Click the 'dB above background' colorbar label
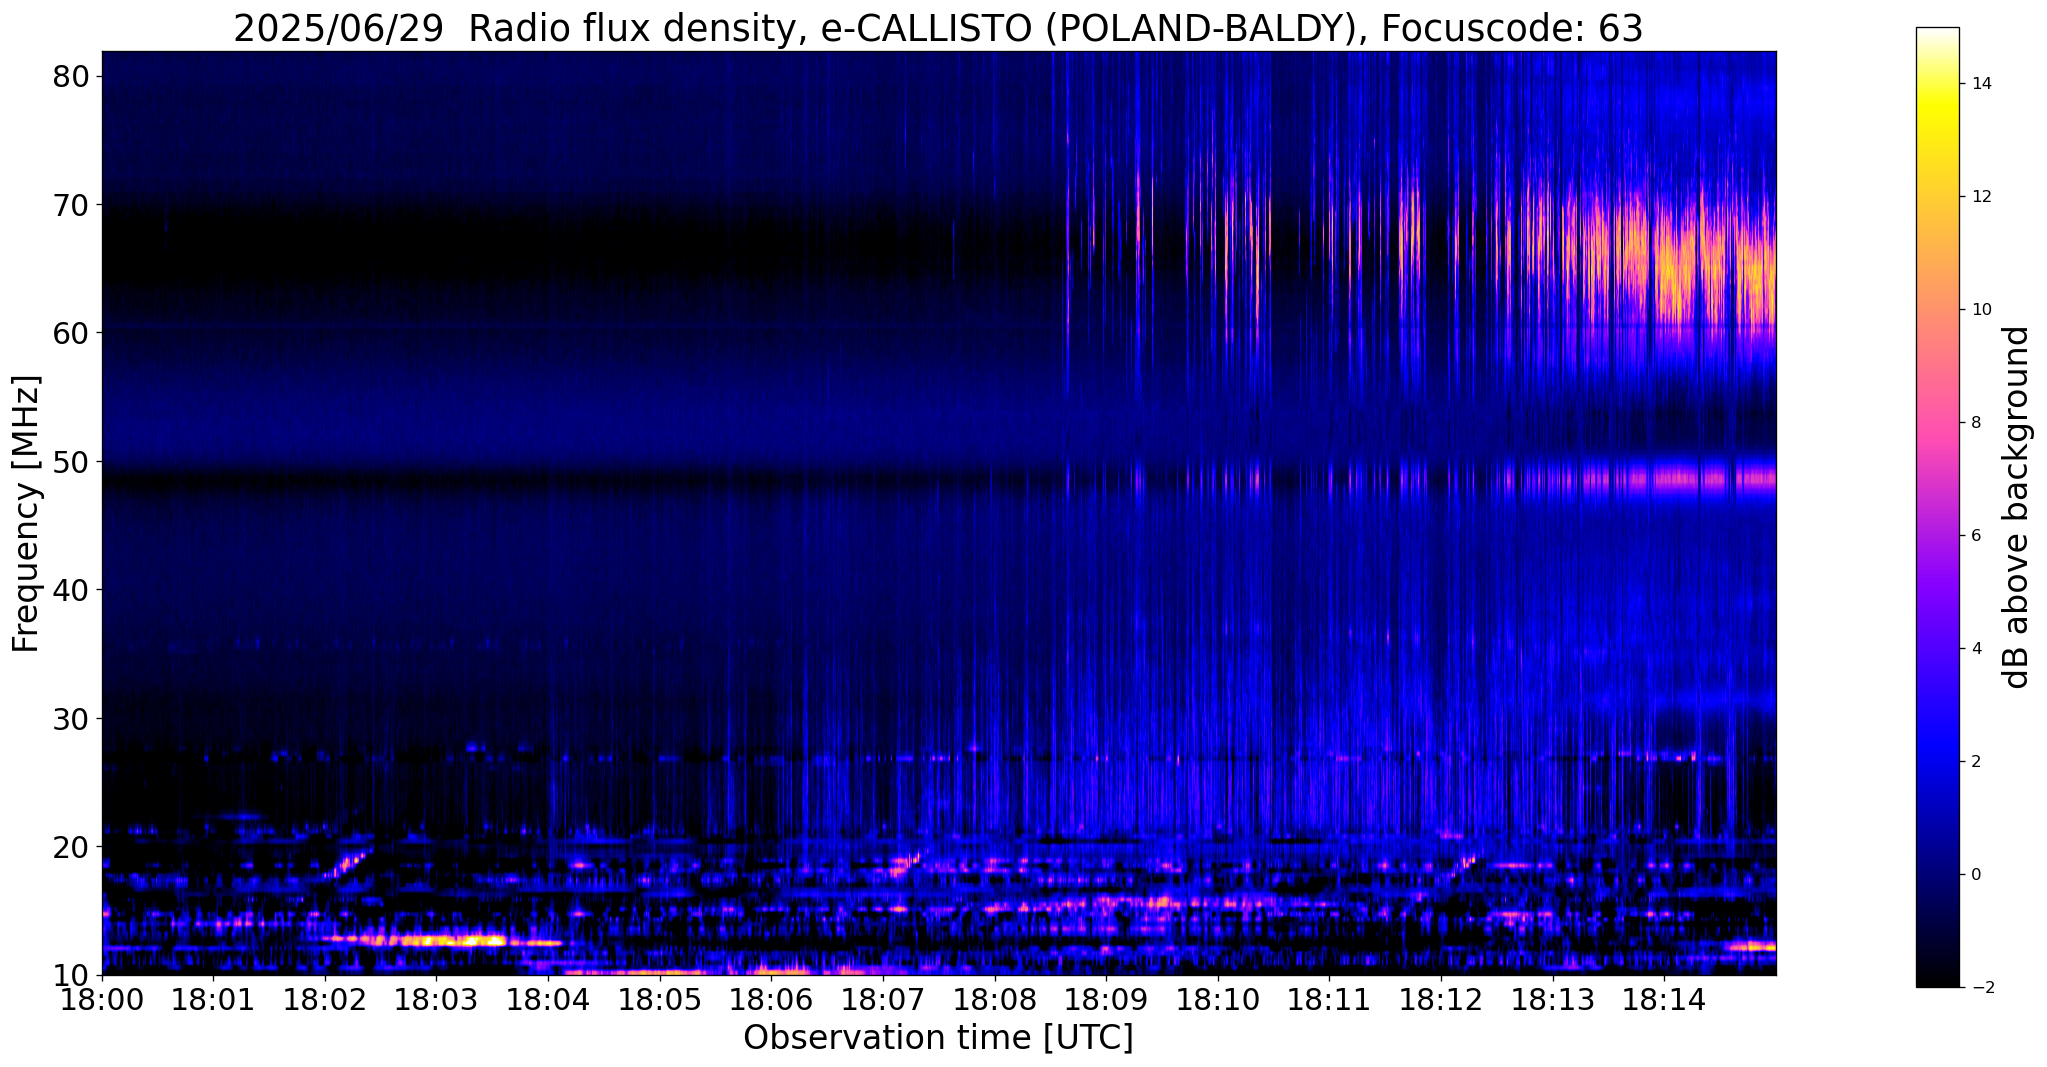 pyautogui.click(x=2017, y=507)
